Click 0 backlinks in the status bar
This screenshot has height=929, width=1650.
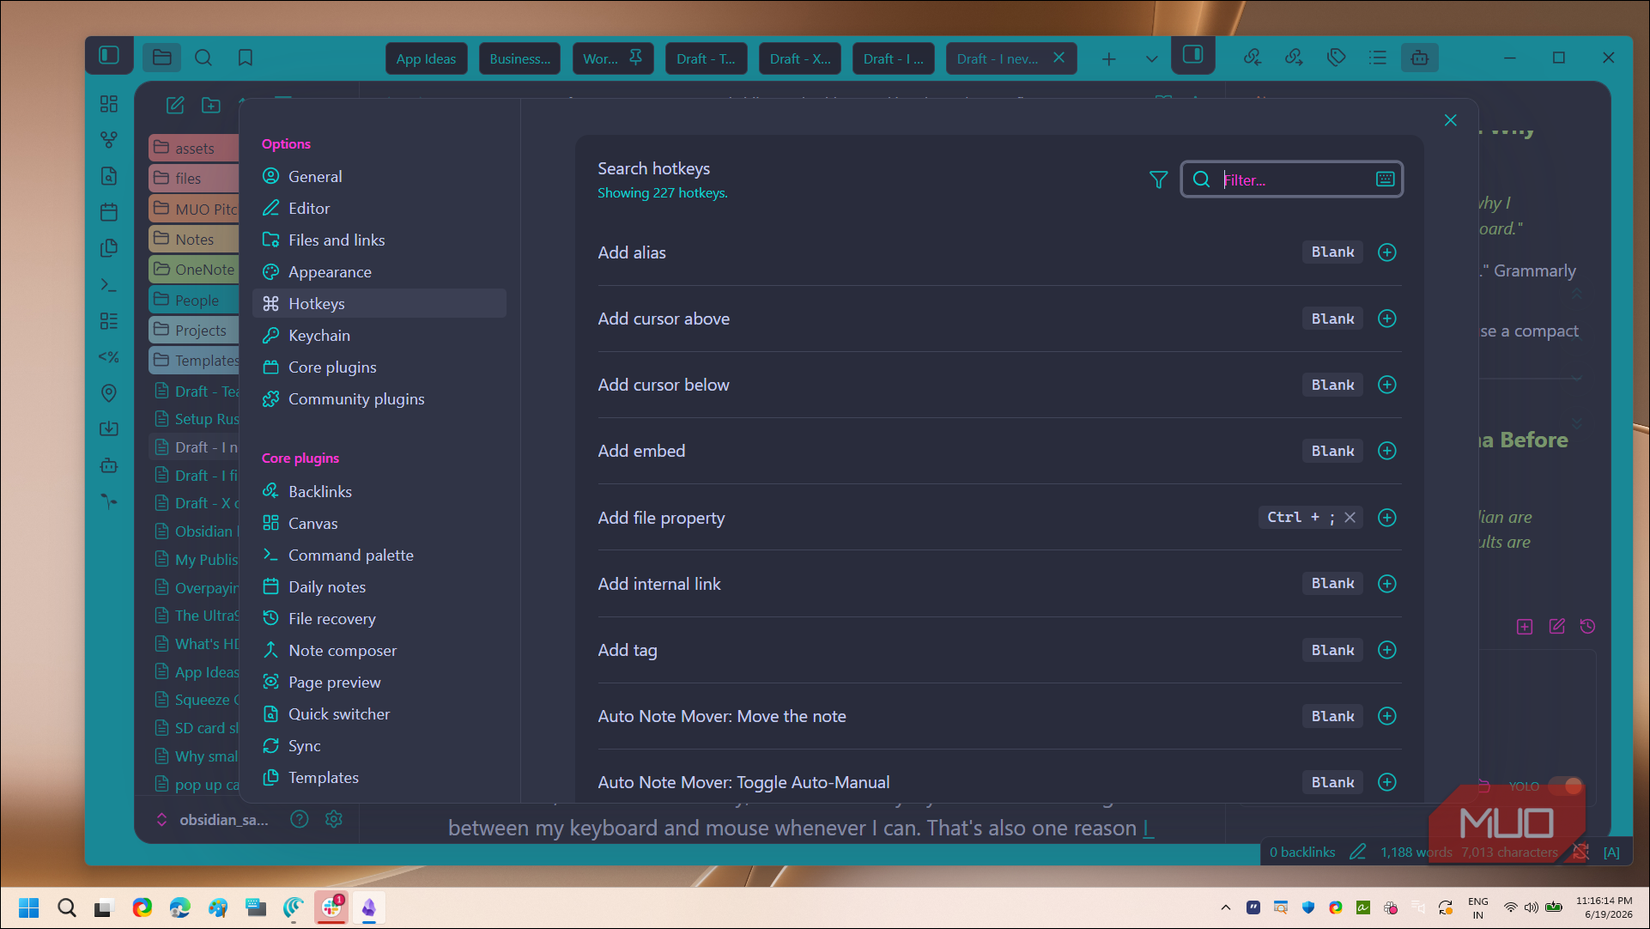click(1302, 852)
